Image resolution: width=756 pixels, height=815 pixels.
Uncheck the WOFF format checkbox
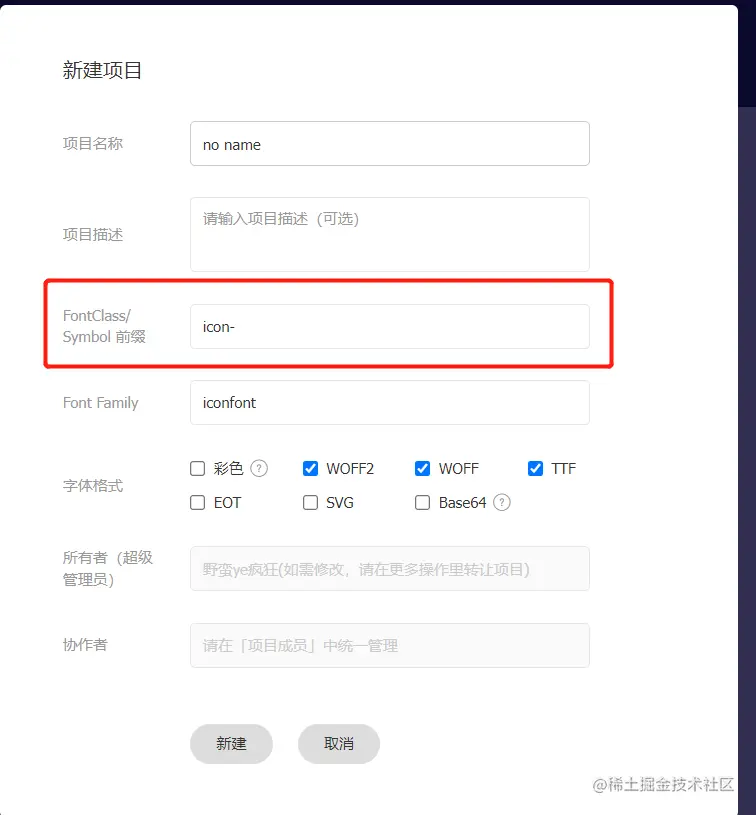pos(422,468)
